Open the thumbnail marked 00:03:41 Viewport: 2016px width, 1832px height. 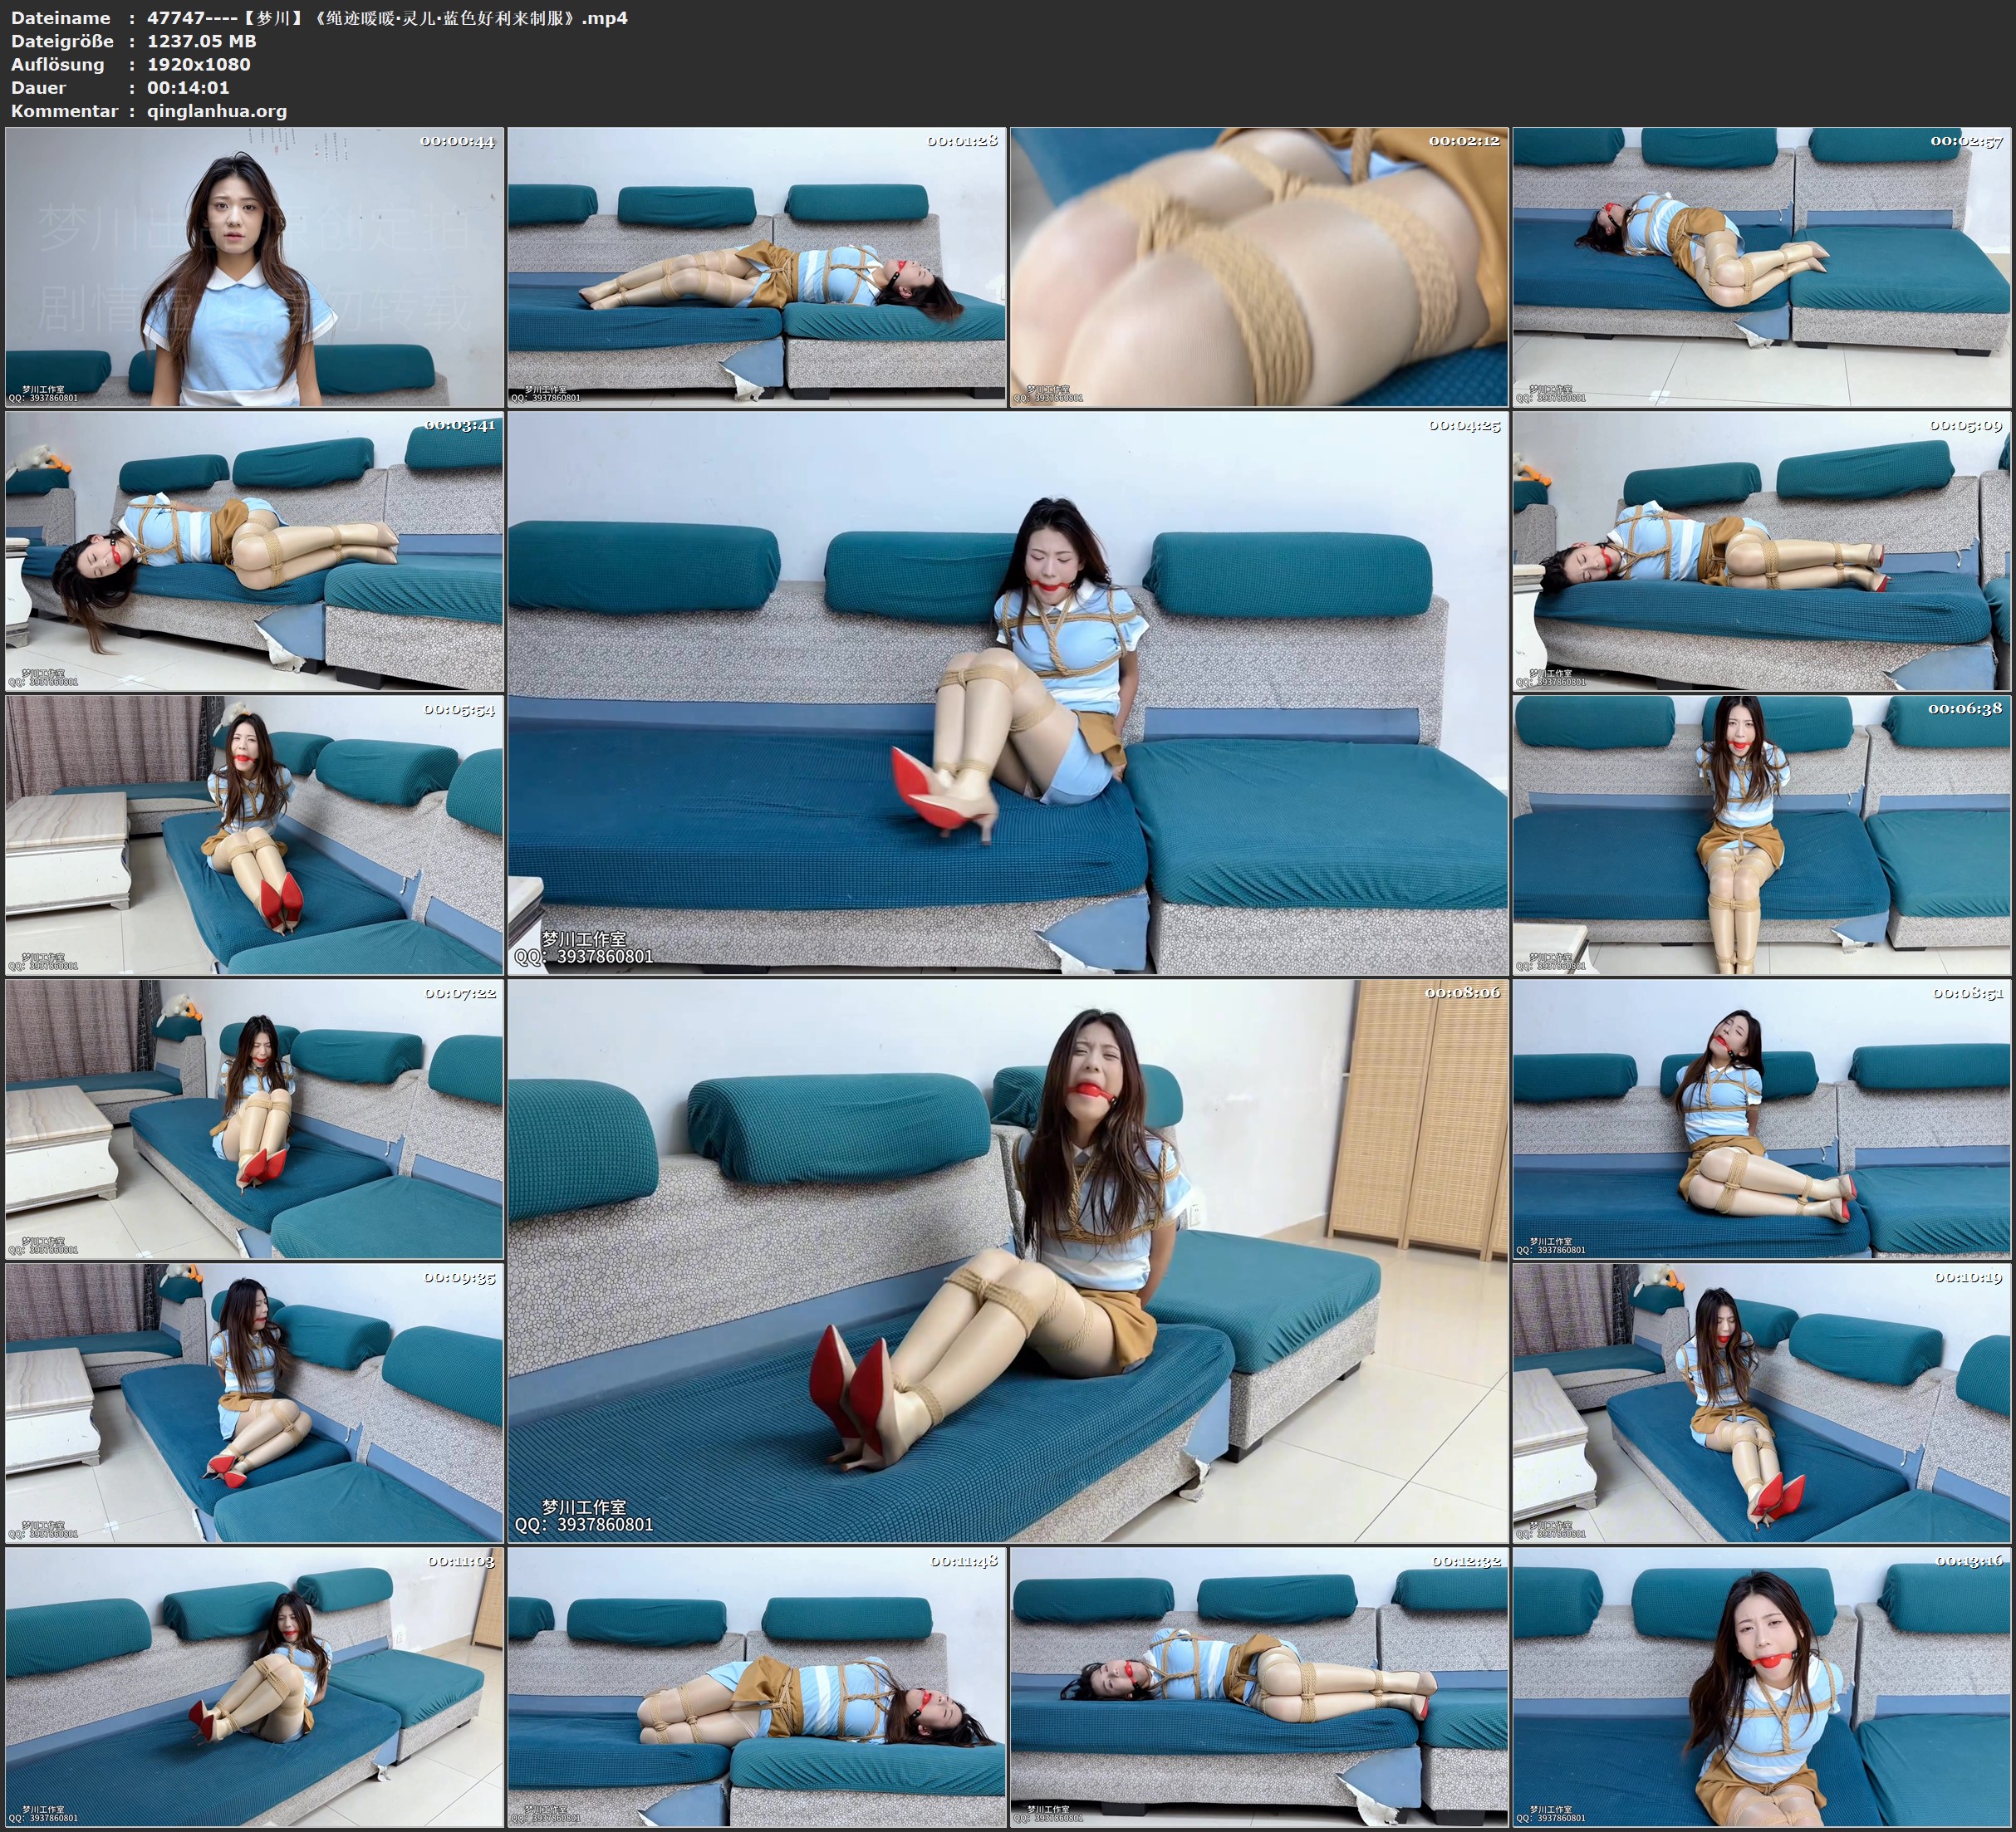tap(254, 551)
